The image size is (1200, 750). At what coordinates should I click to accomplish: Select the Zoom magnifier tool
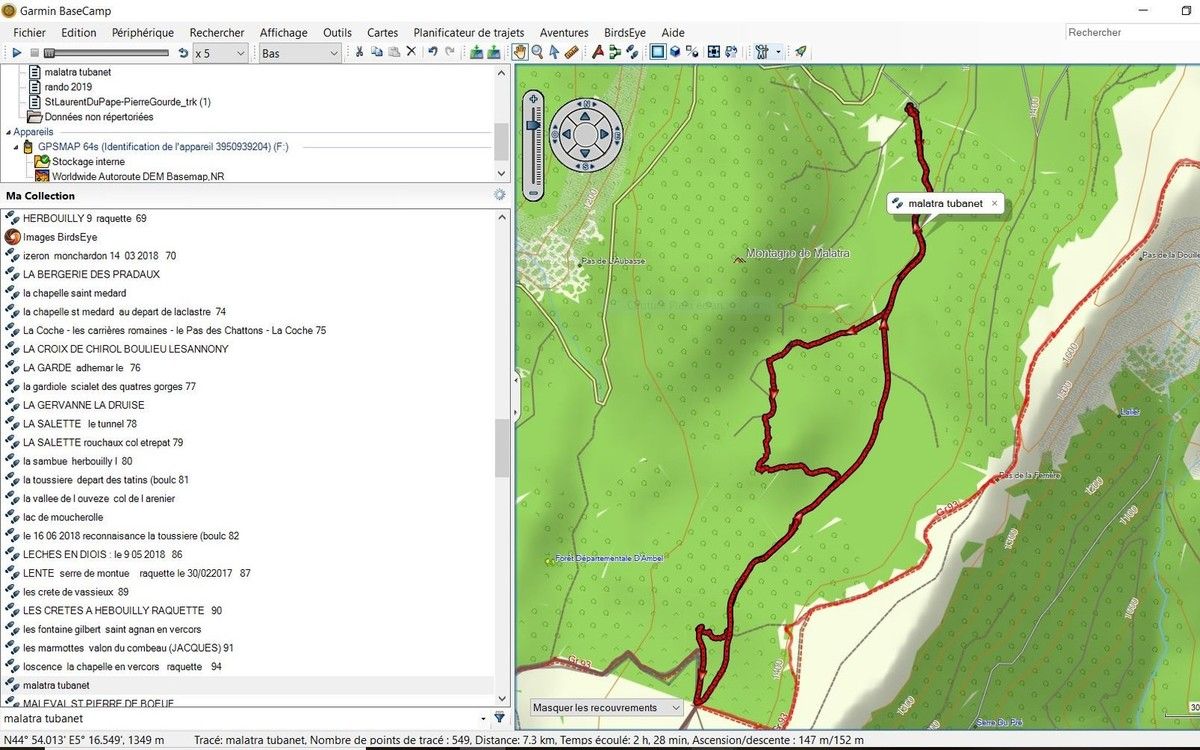[x=537, y=52]
